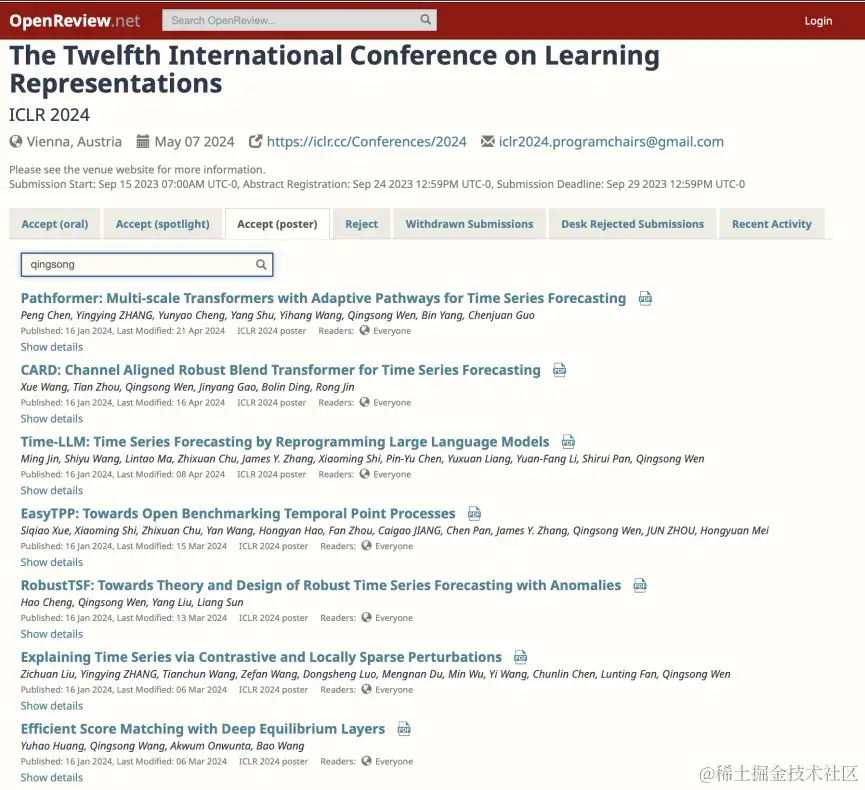The width and height of the screenshot is (865, 790).
Task: Expand Show details under CARD
Action: [x=52, y=419]
